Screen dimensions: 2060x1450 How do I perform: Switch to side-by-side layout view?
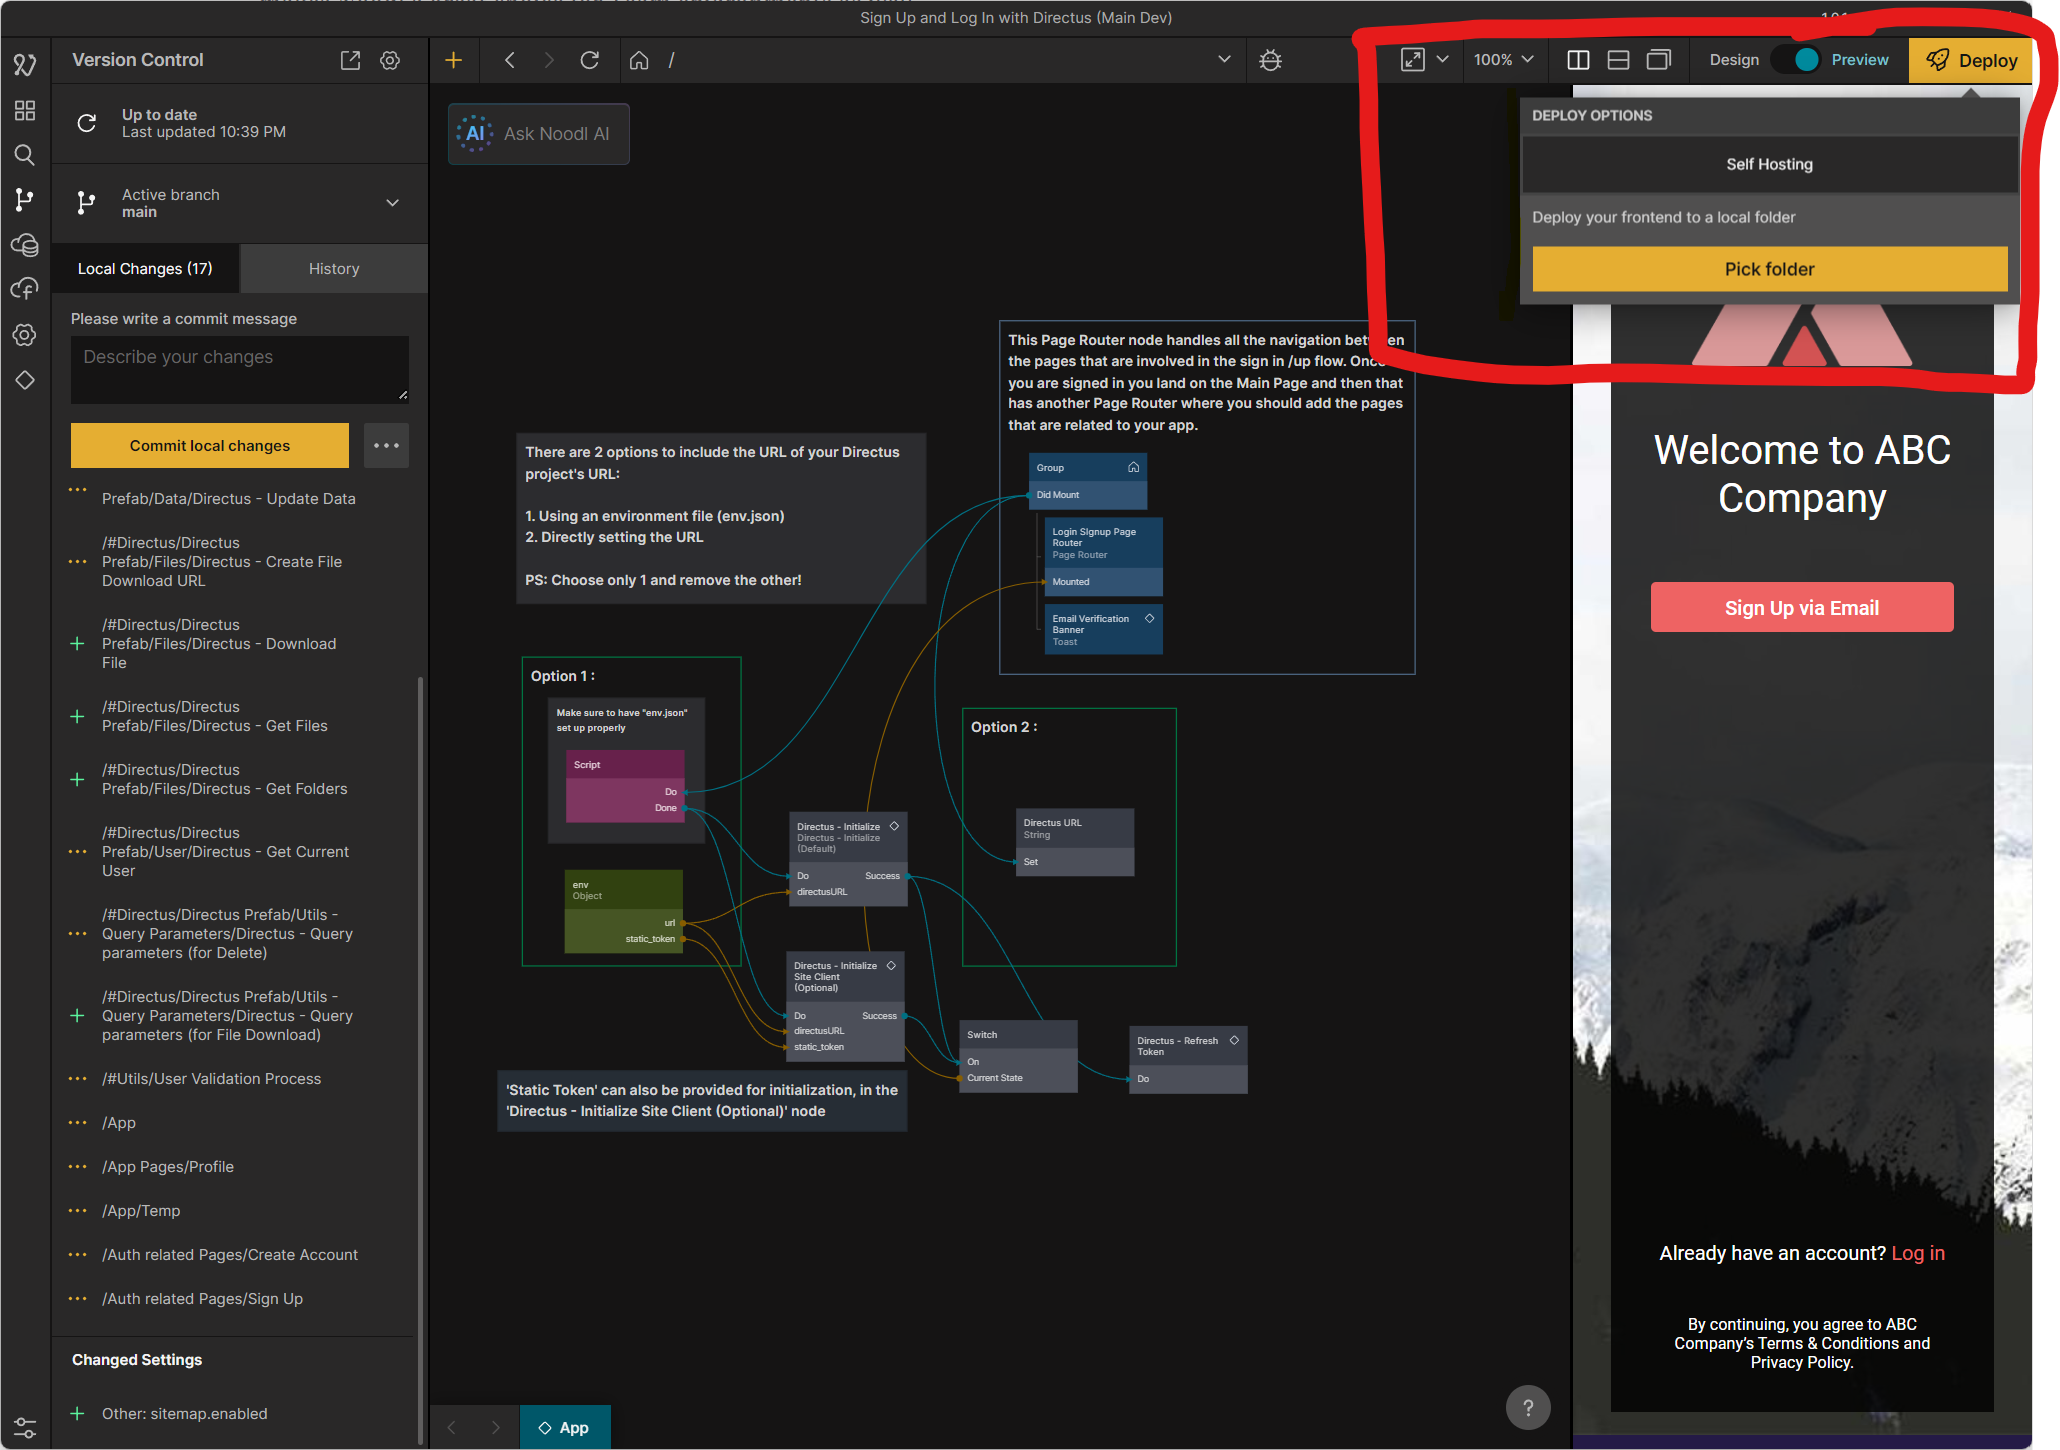(x=1578, y=60)
